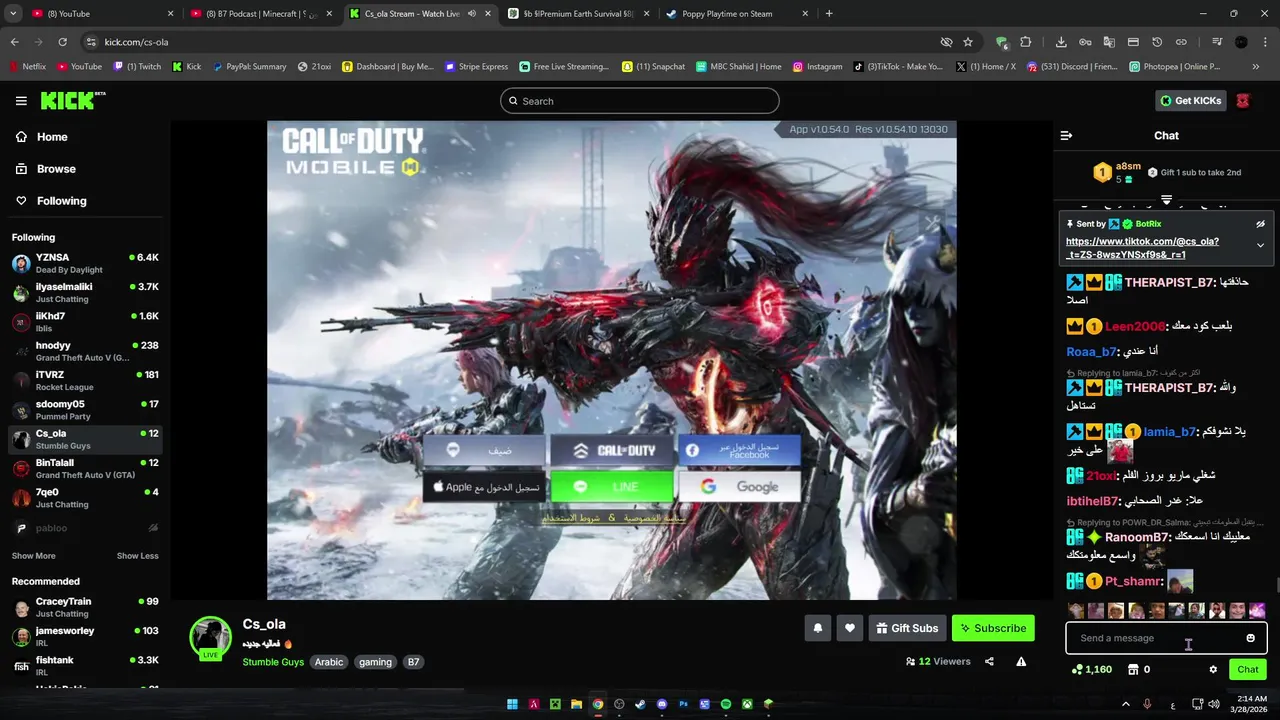Open browser extensions puzzle icon

coord(1028,42)
